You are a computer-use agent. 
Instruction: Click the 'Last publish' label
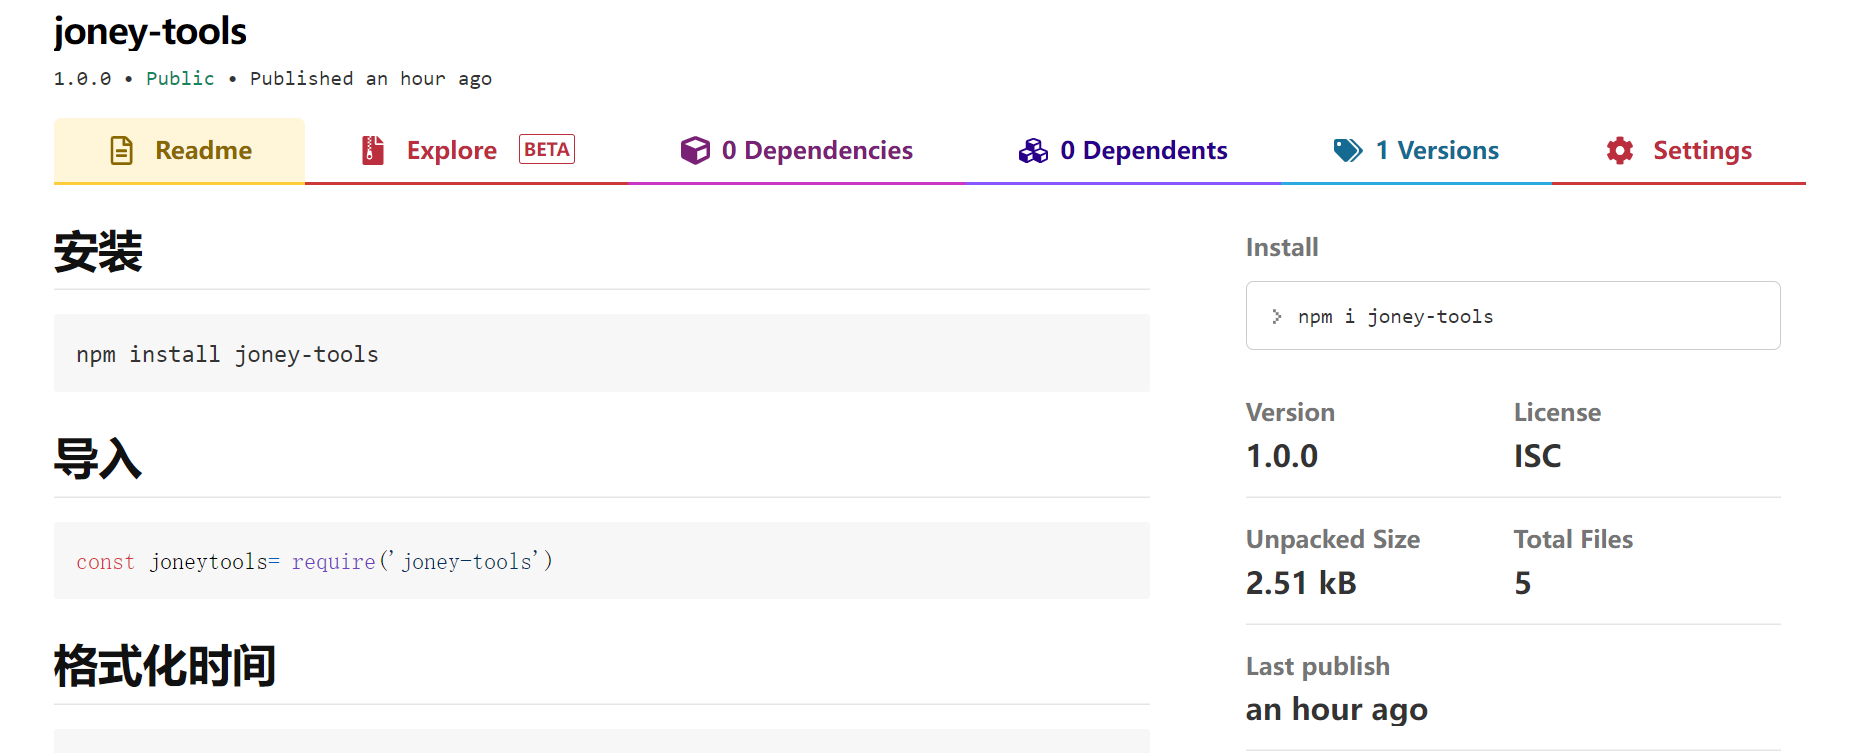[x=1318, y=666]
